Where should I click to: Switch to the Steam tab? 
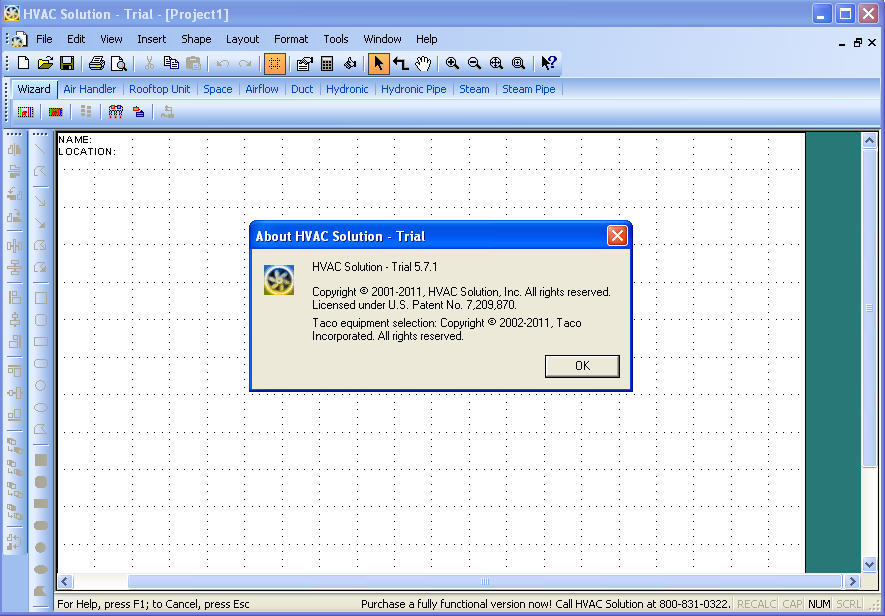(x=474, y=89)
